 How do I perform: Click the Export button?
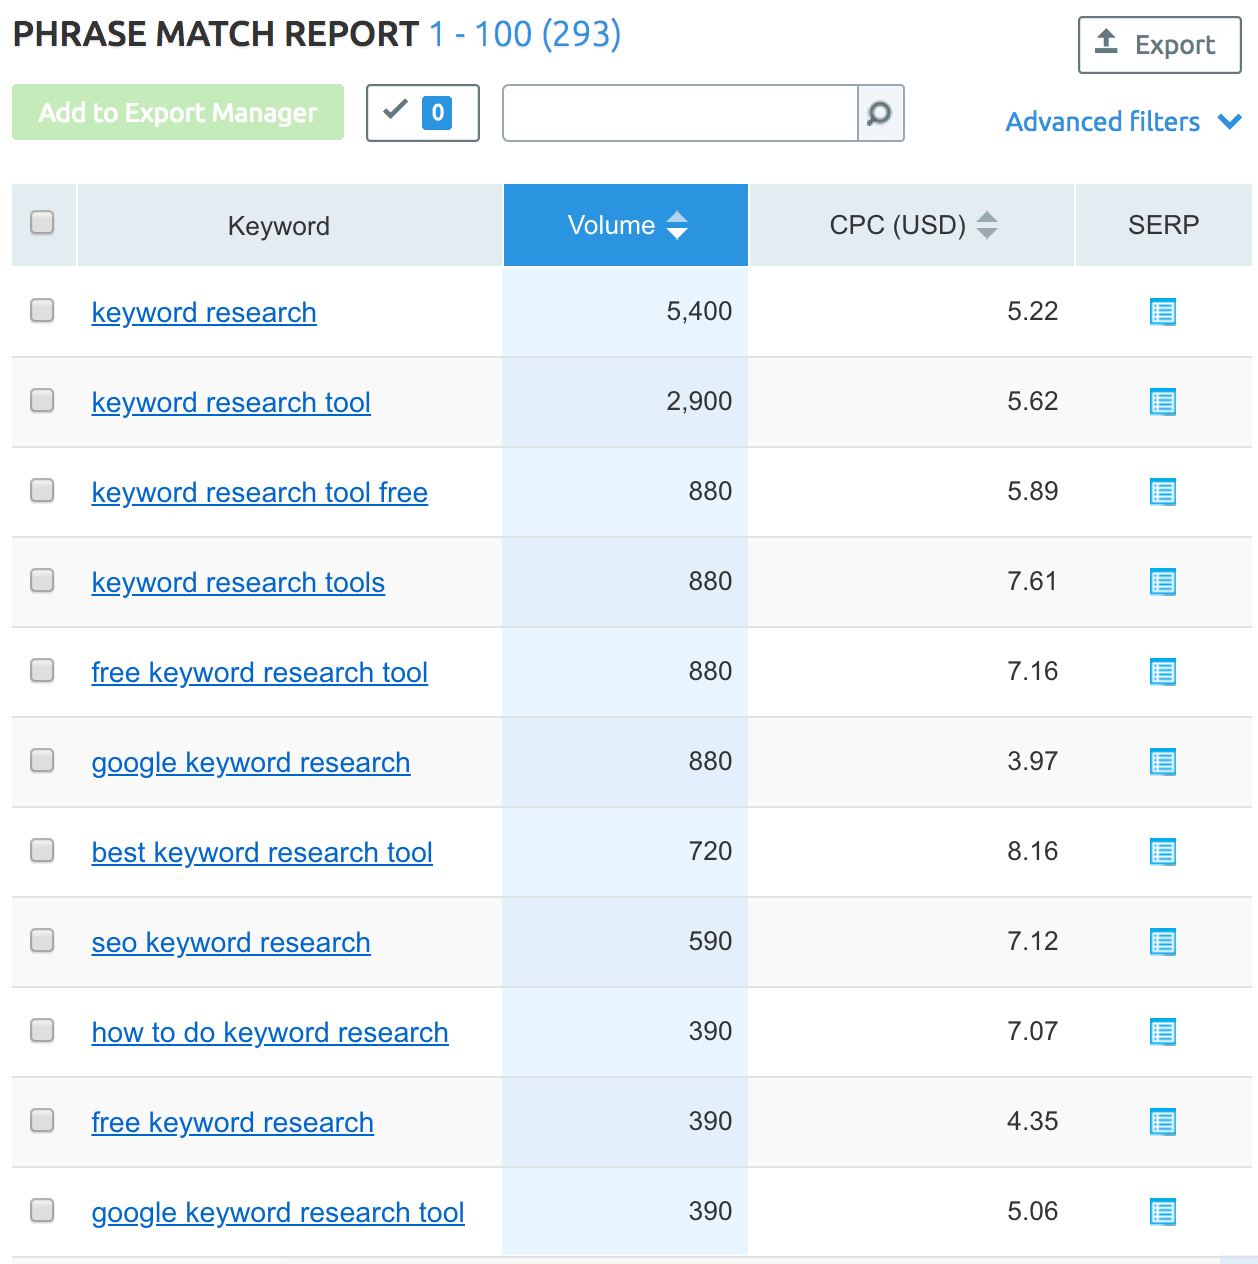(1159, 45)
